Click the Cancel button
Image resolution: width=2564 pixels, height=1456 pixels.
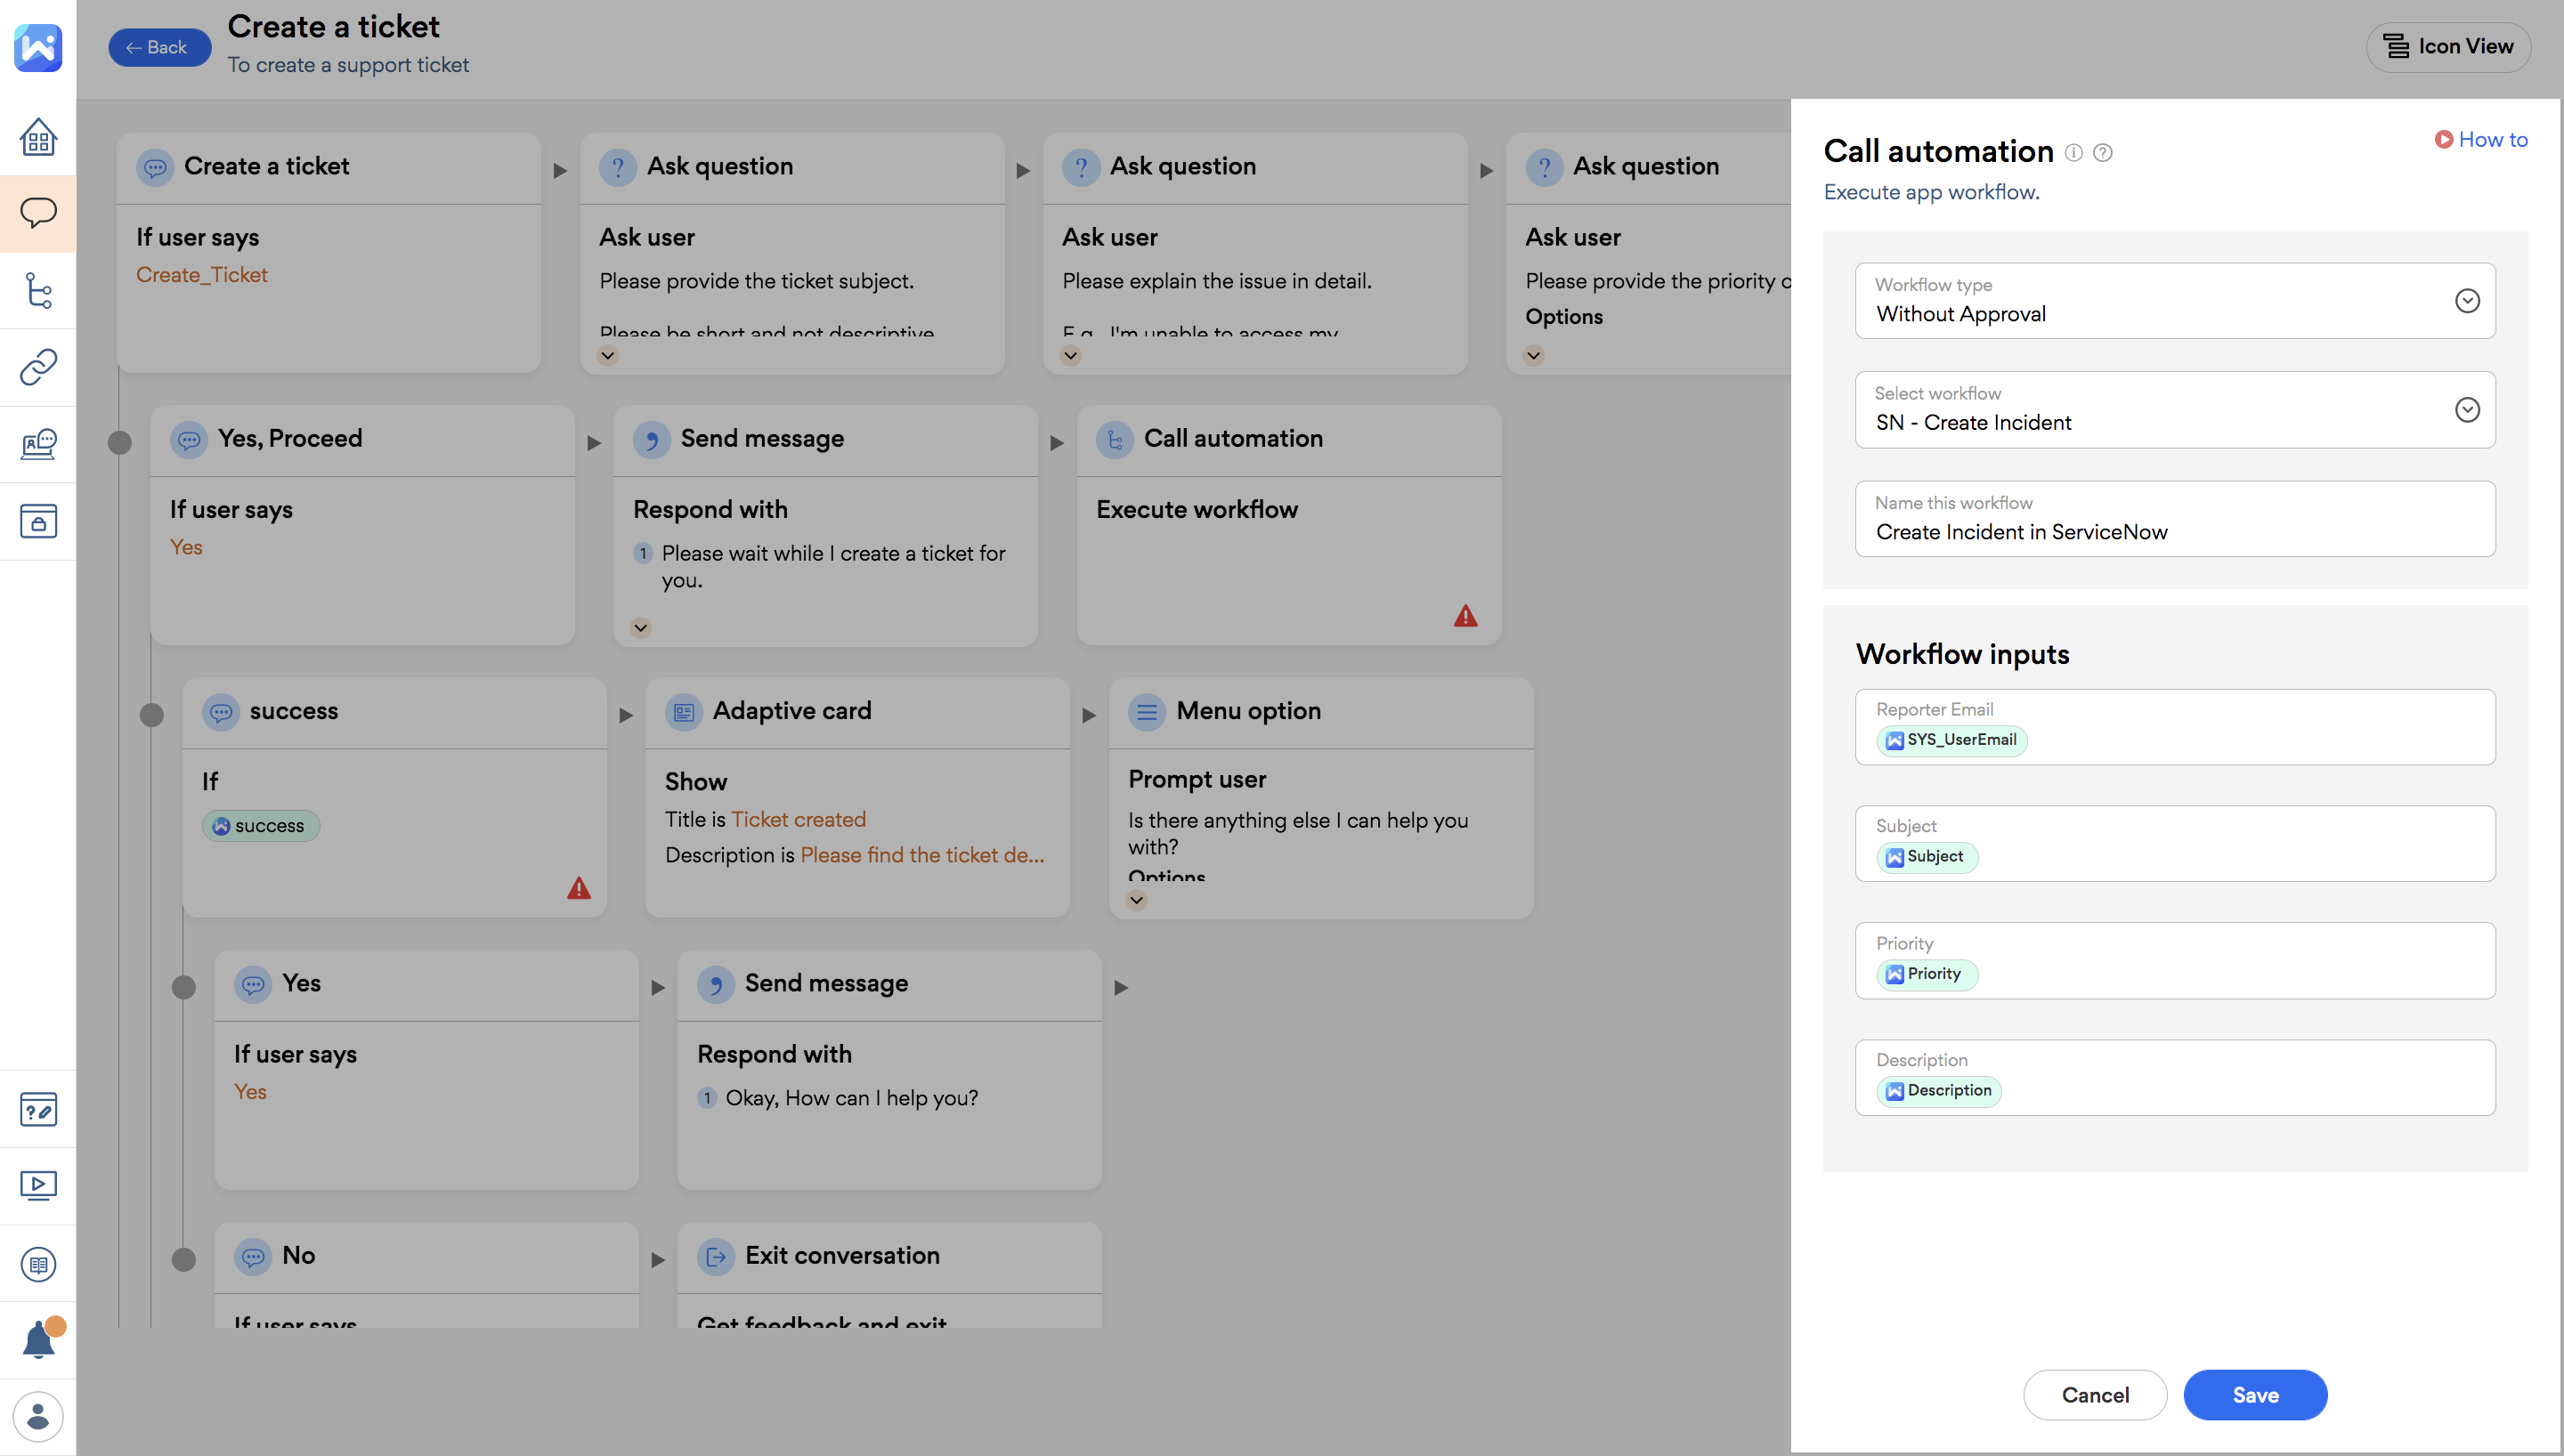(2094, 1394)
